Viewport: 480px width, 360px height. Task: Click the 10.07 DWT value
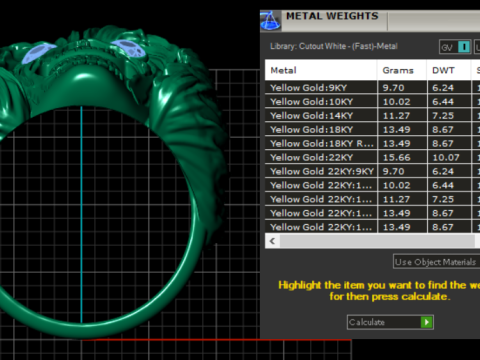[446, 157]
